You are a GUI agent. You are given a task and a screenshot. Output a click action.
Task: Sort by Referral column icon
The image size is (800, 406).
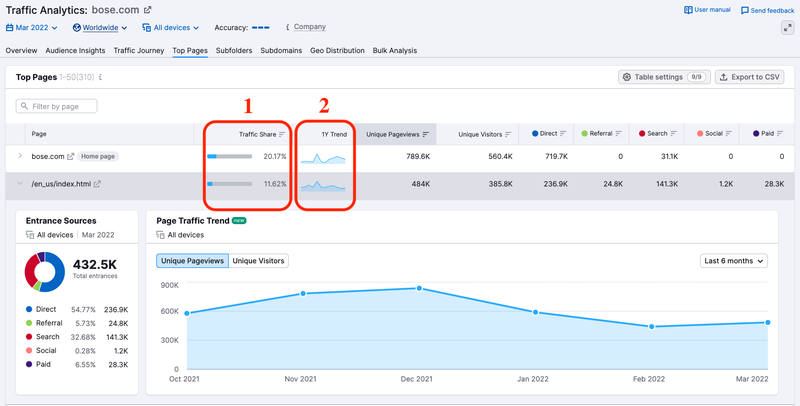coord(618,134)
